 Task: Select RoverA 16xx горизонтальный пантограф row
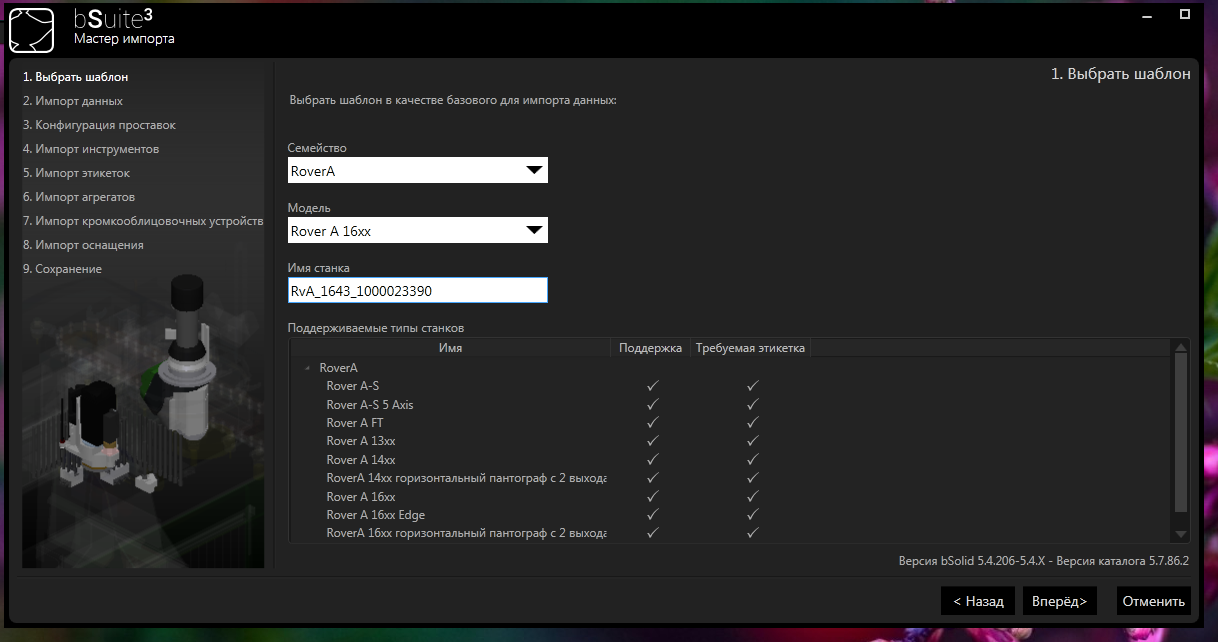(x=730, y=533)
